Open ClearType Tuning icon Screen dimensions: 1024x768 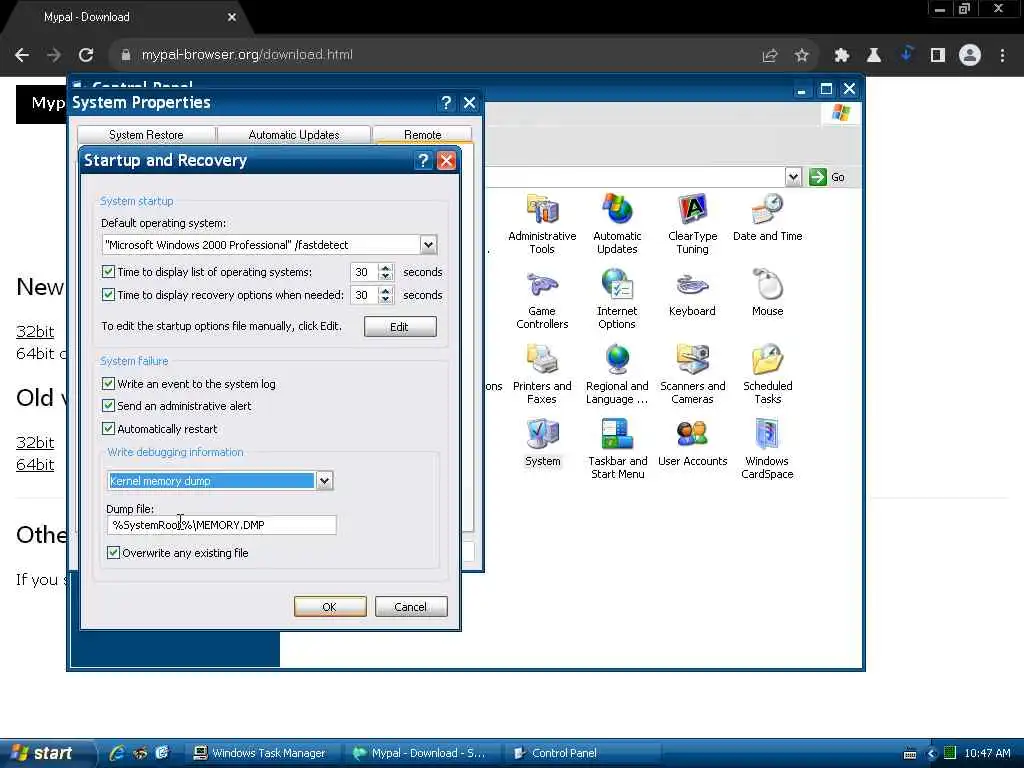point(692,223)
